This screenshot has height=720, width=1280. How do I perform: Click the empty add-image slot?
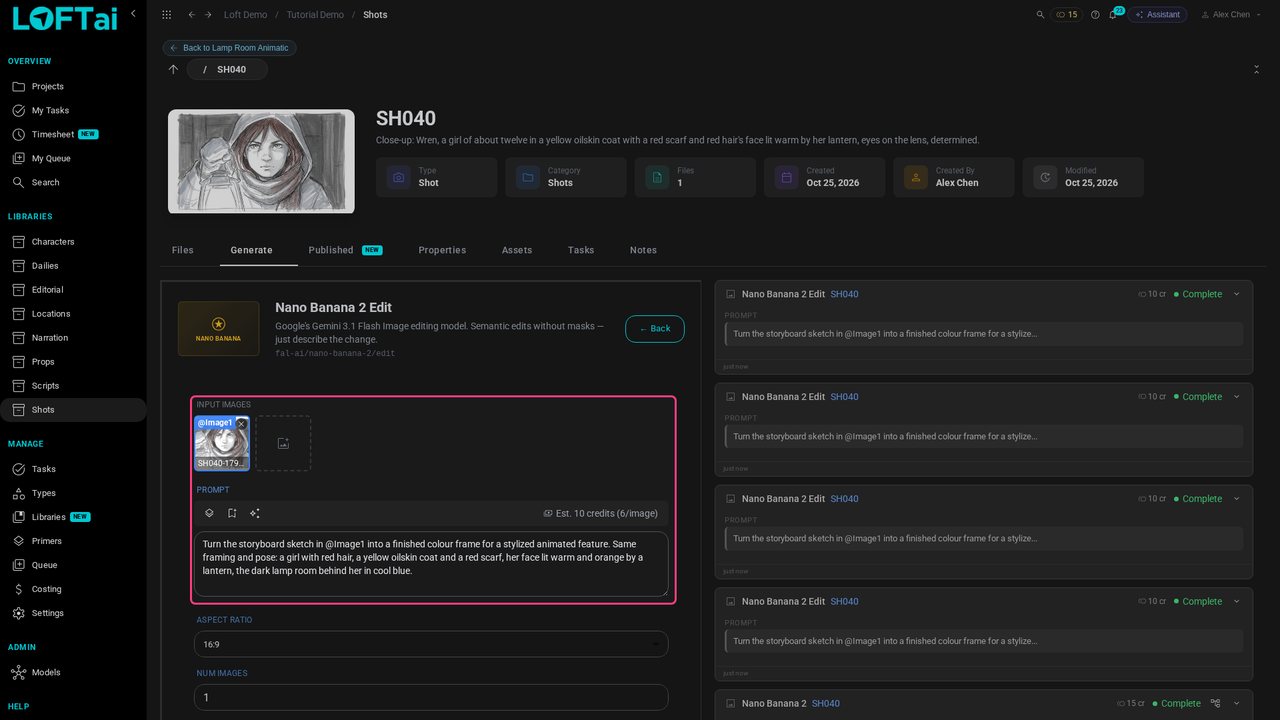[283, 443]
